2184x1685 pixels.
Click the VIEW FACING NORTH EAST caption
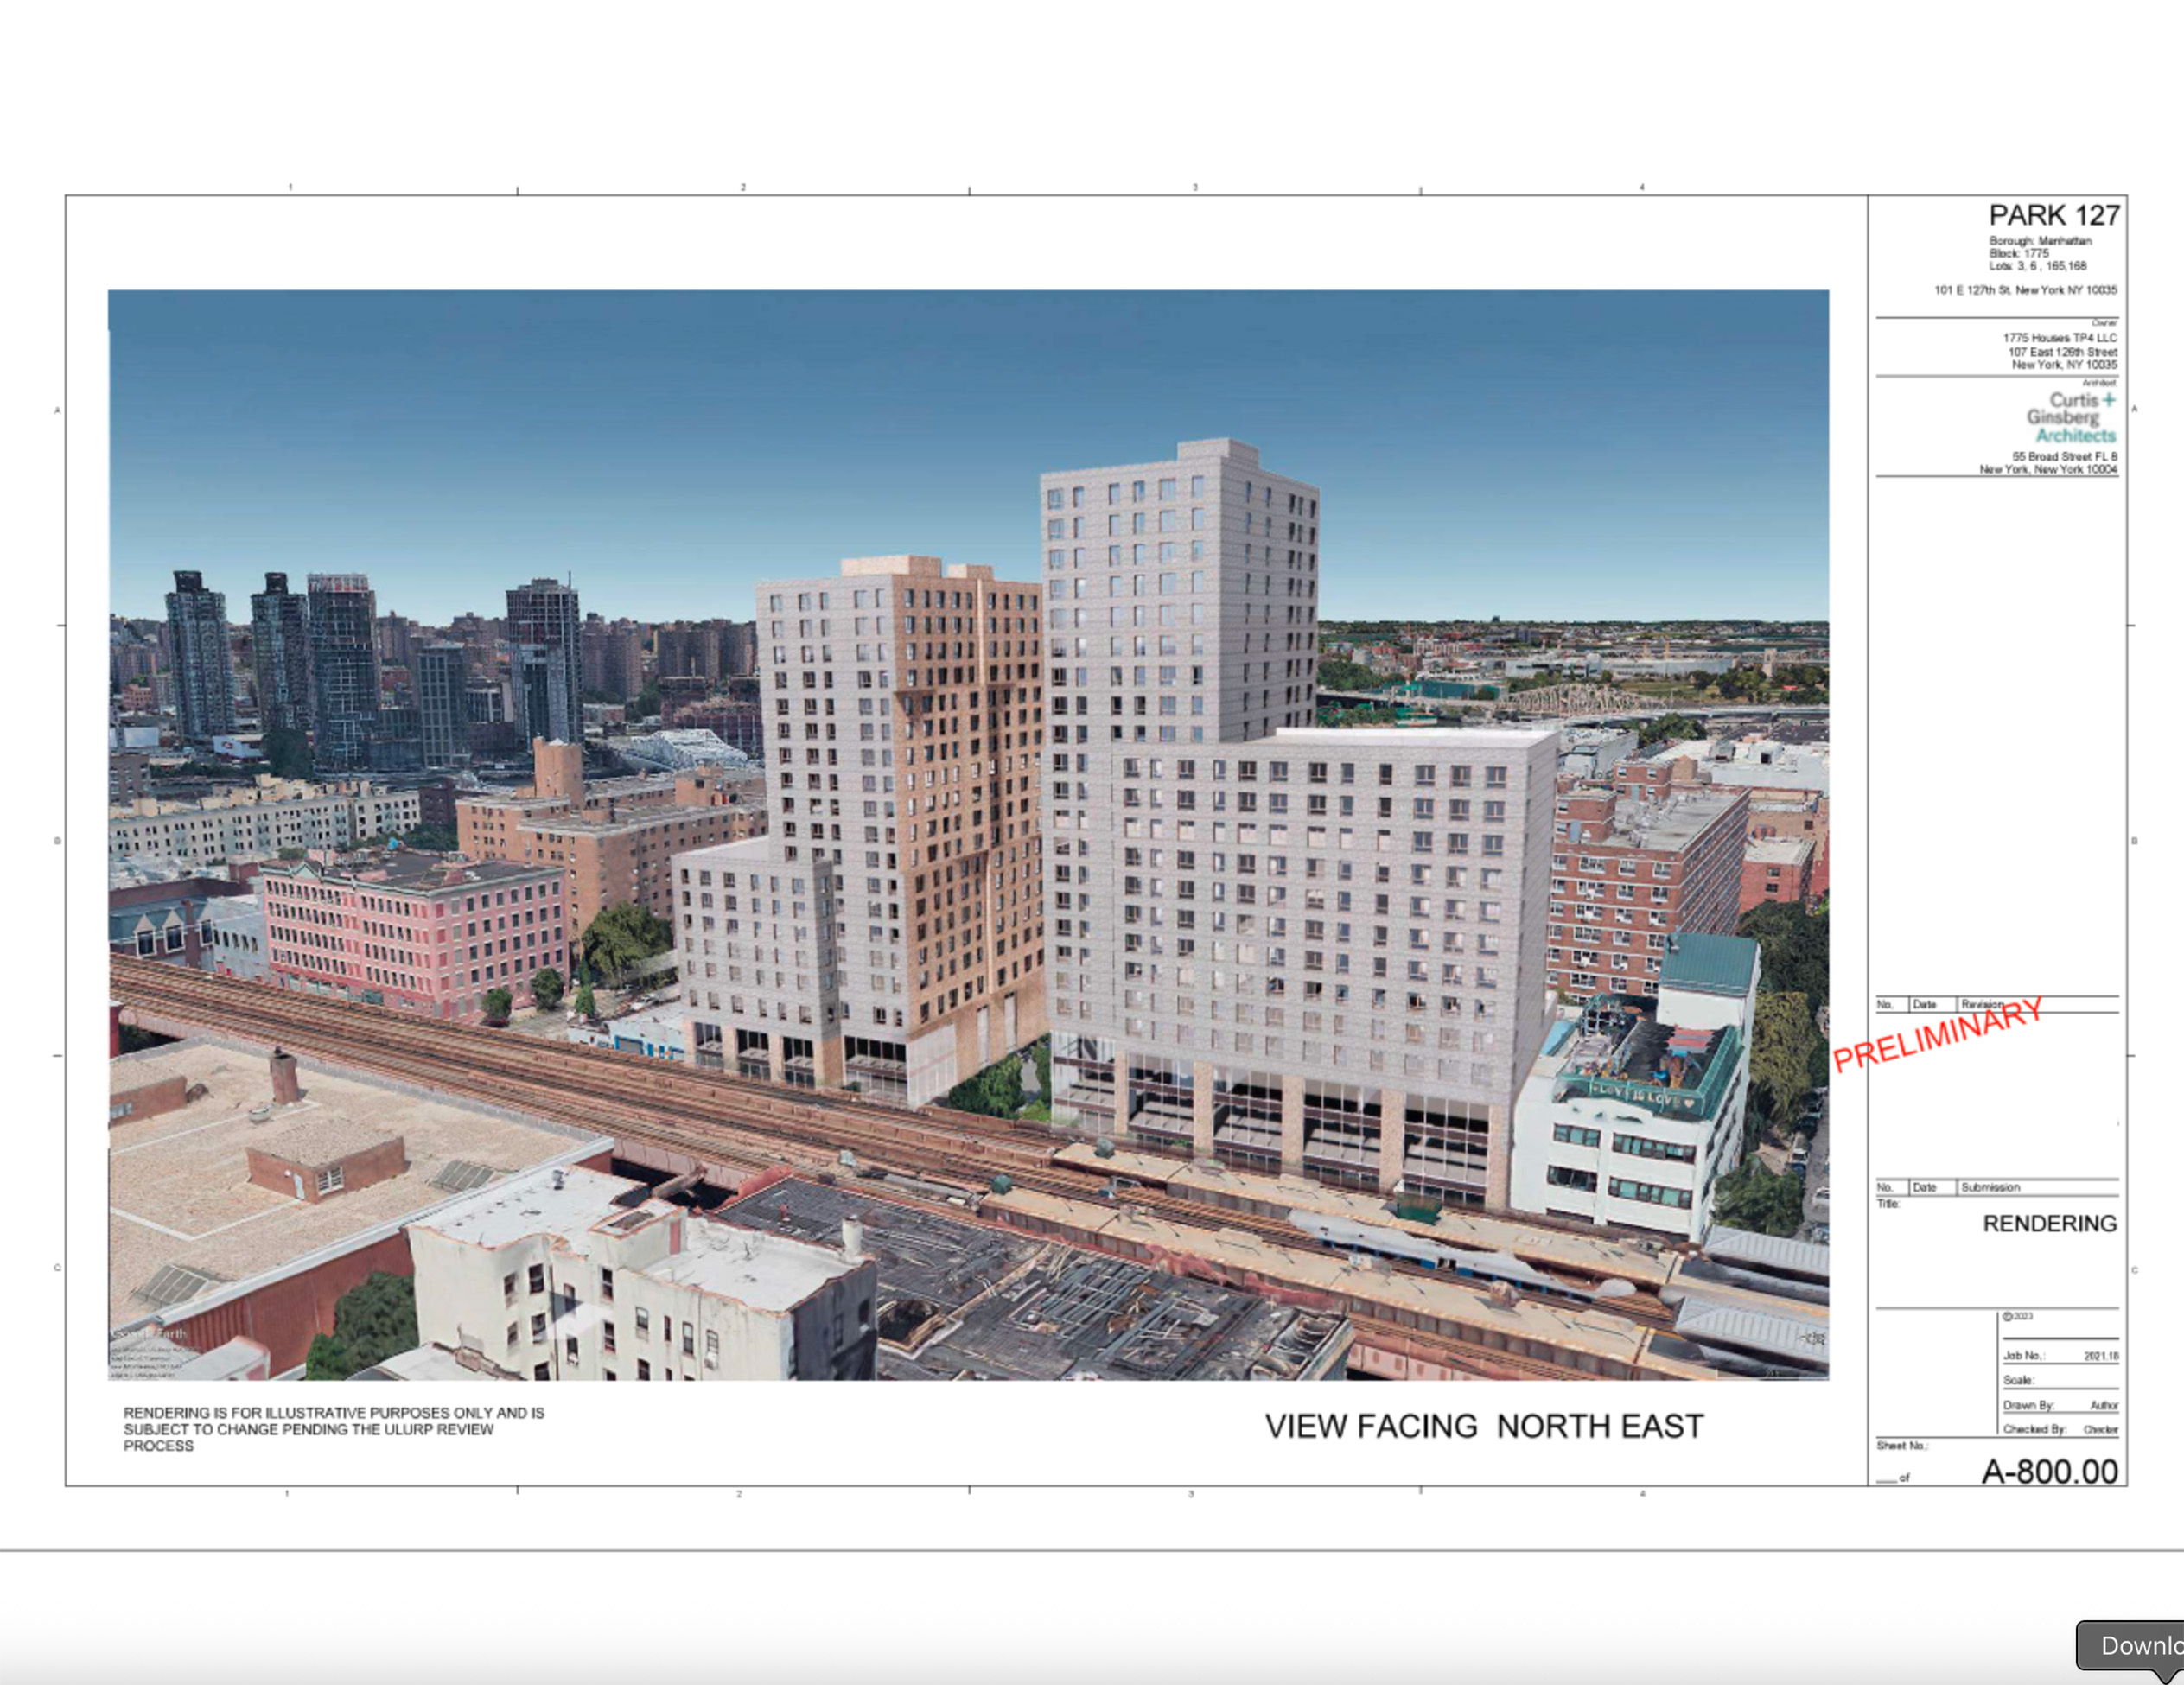click(1484, 1426)
